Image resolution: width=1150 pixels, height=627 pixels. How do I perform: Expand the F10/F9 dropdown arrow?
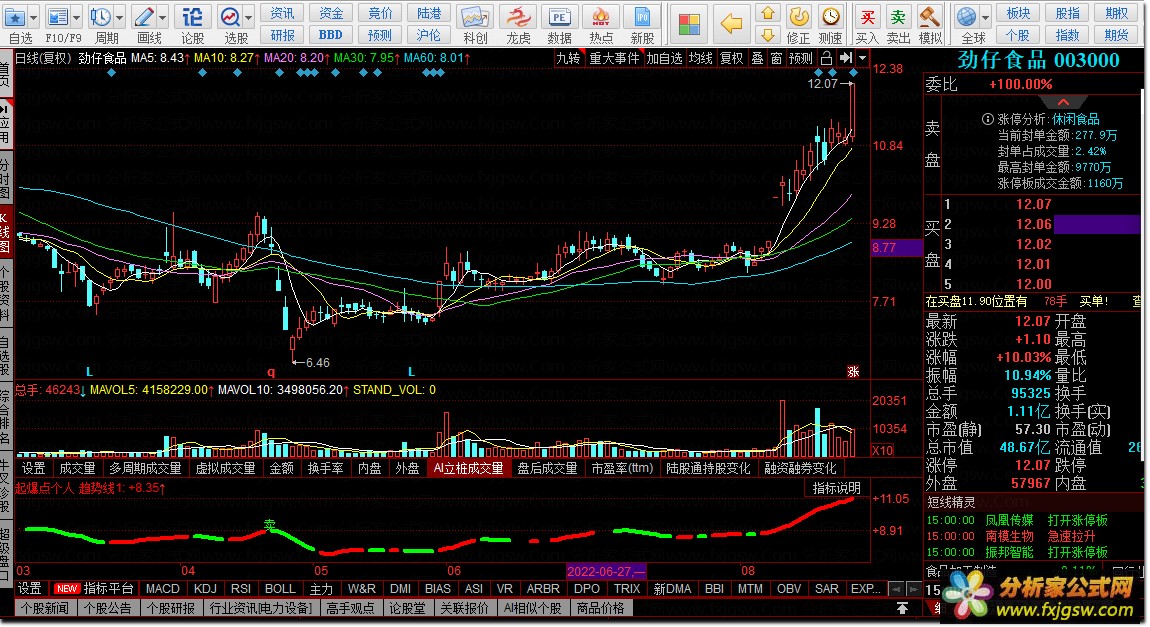pos(76,18)
